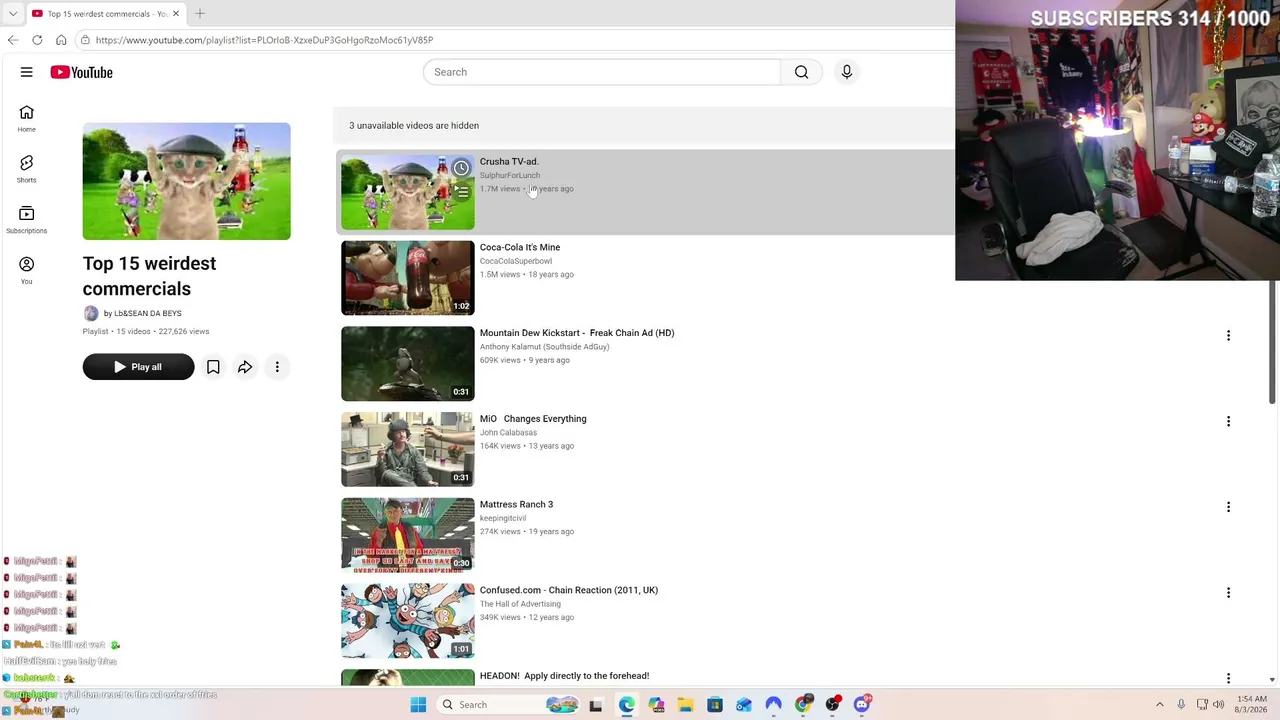Close the Top 15 weirdest commercials tab
Viewport: 1280px width, 720px height.
click(176, 13)
